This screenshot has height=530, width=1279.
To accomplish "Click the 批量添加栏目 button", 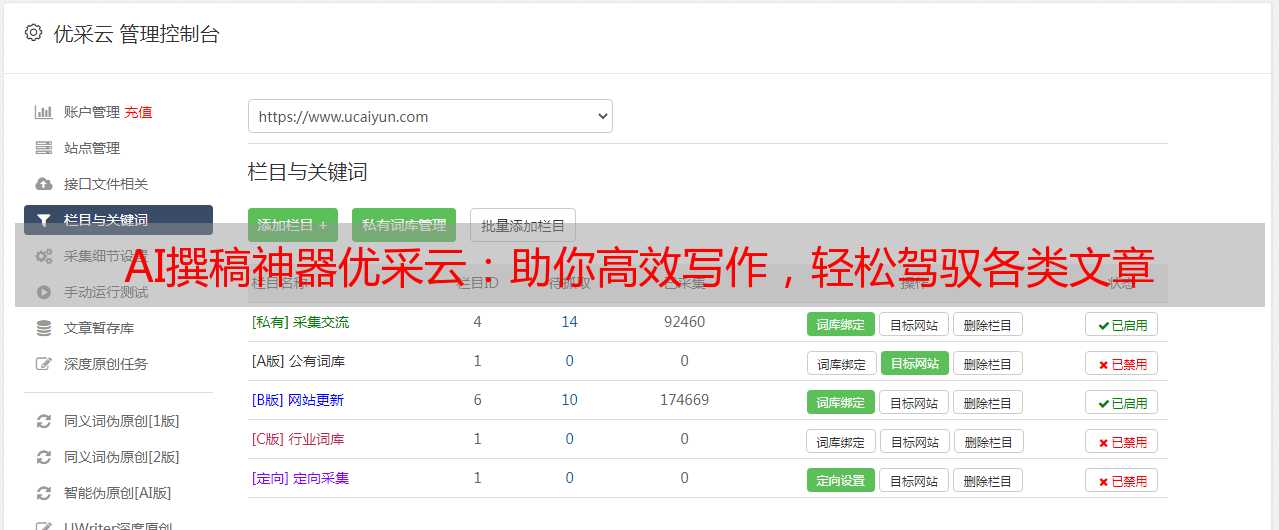I will [523, 225].
